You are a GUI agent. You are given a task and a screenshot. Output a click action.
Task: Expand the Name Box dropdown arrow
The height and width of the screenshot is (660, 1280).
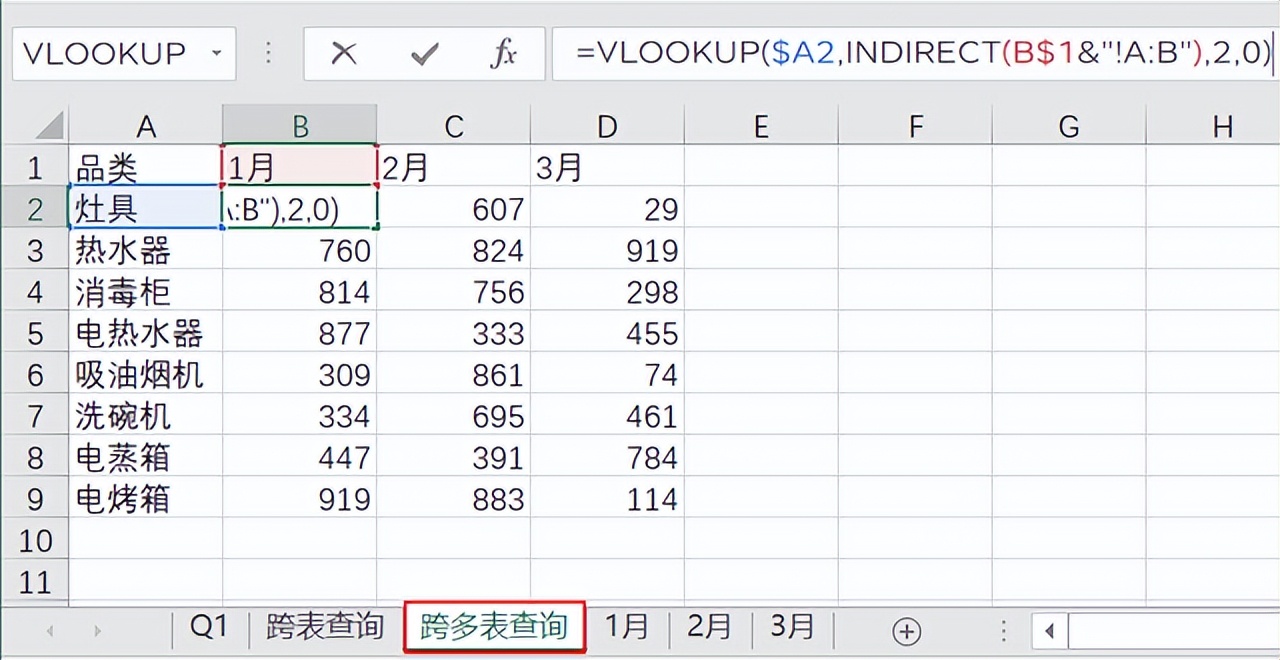click(217, 53)
